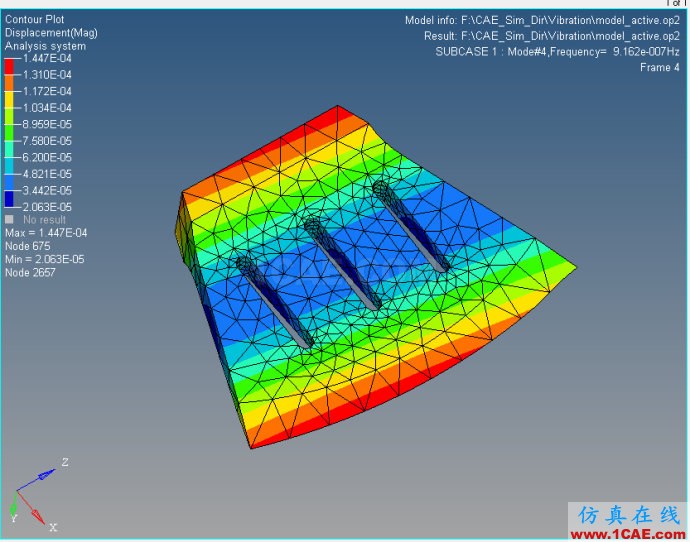The width and height of the screenshot is (690, 542).
Task: Click the 'Max = 1.447E-04' text
Action: coord(46,233)
